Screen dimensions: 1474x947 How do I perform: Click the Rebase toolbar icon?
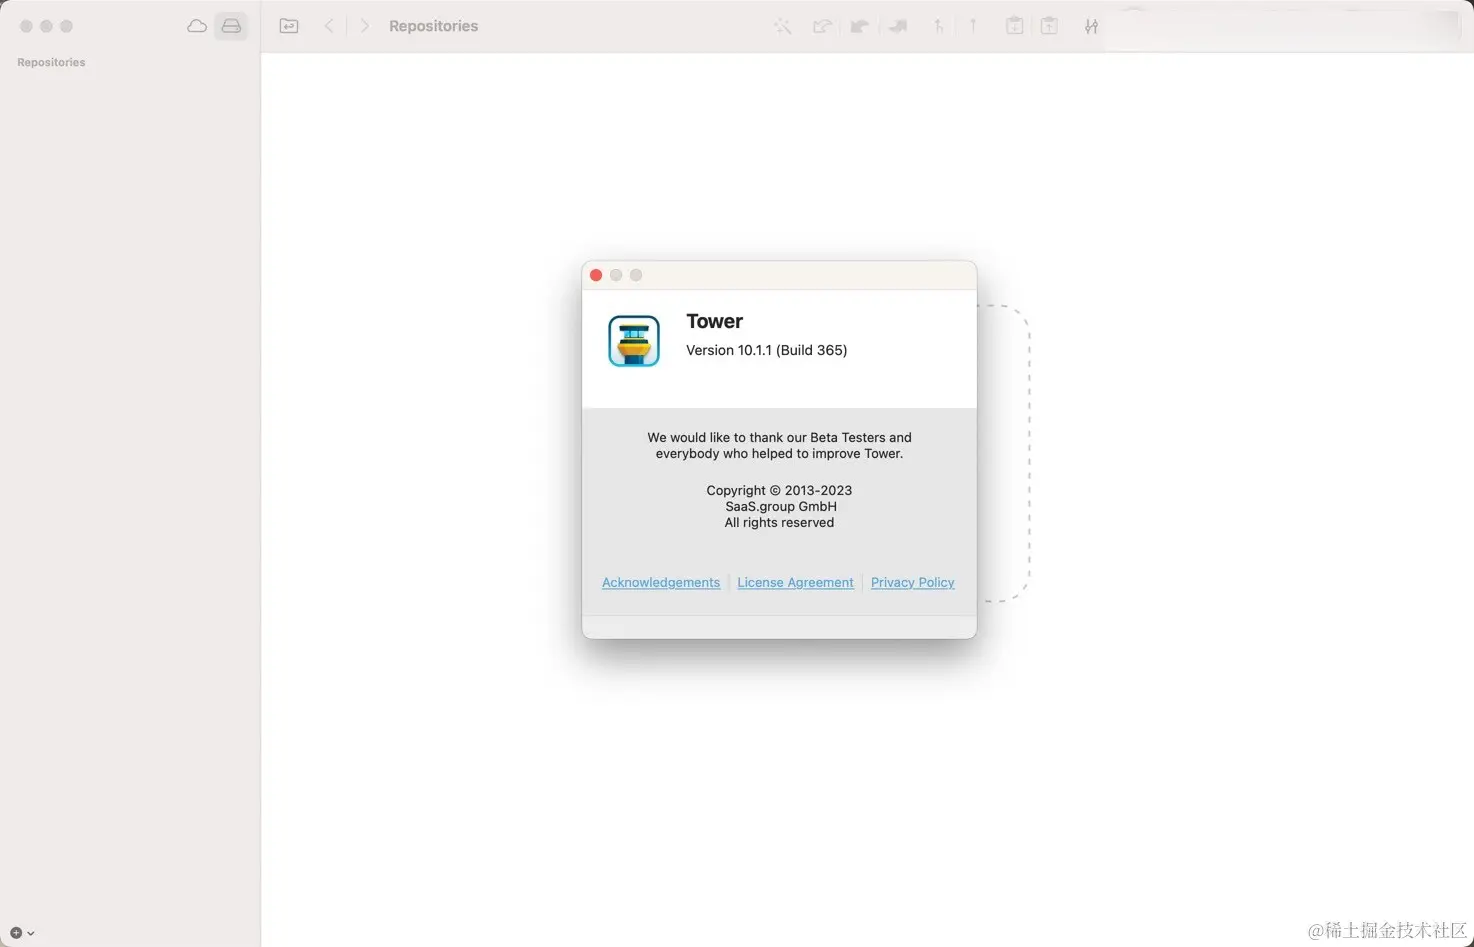pos(973,26)
